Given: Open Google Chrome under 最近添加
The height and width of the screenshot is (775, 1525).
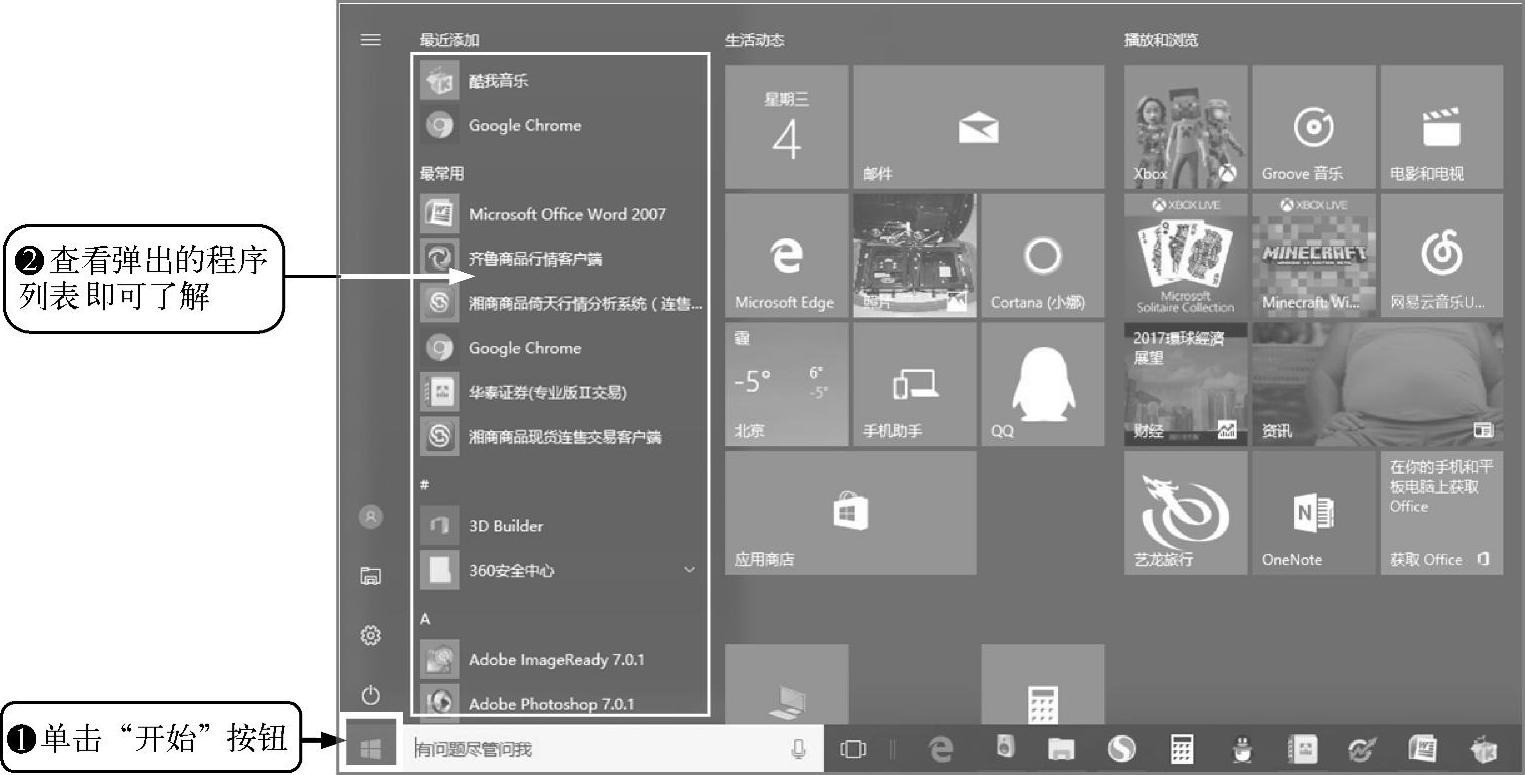Looking at the screenshot, I should point(560,125).
